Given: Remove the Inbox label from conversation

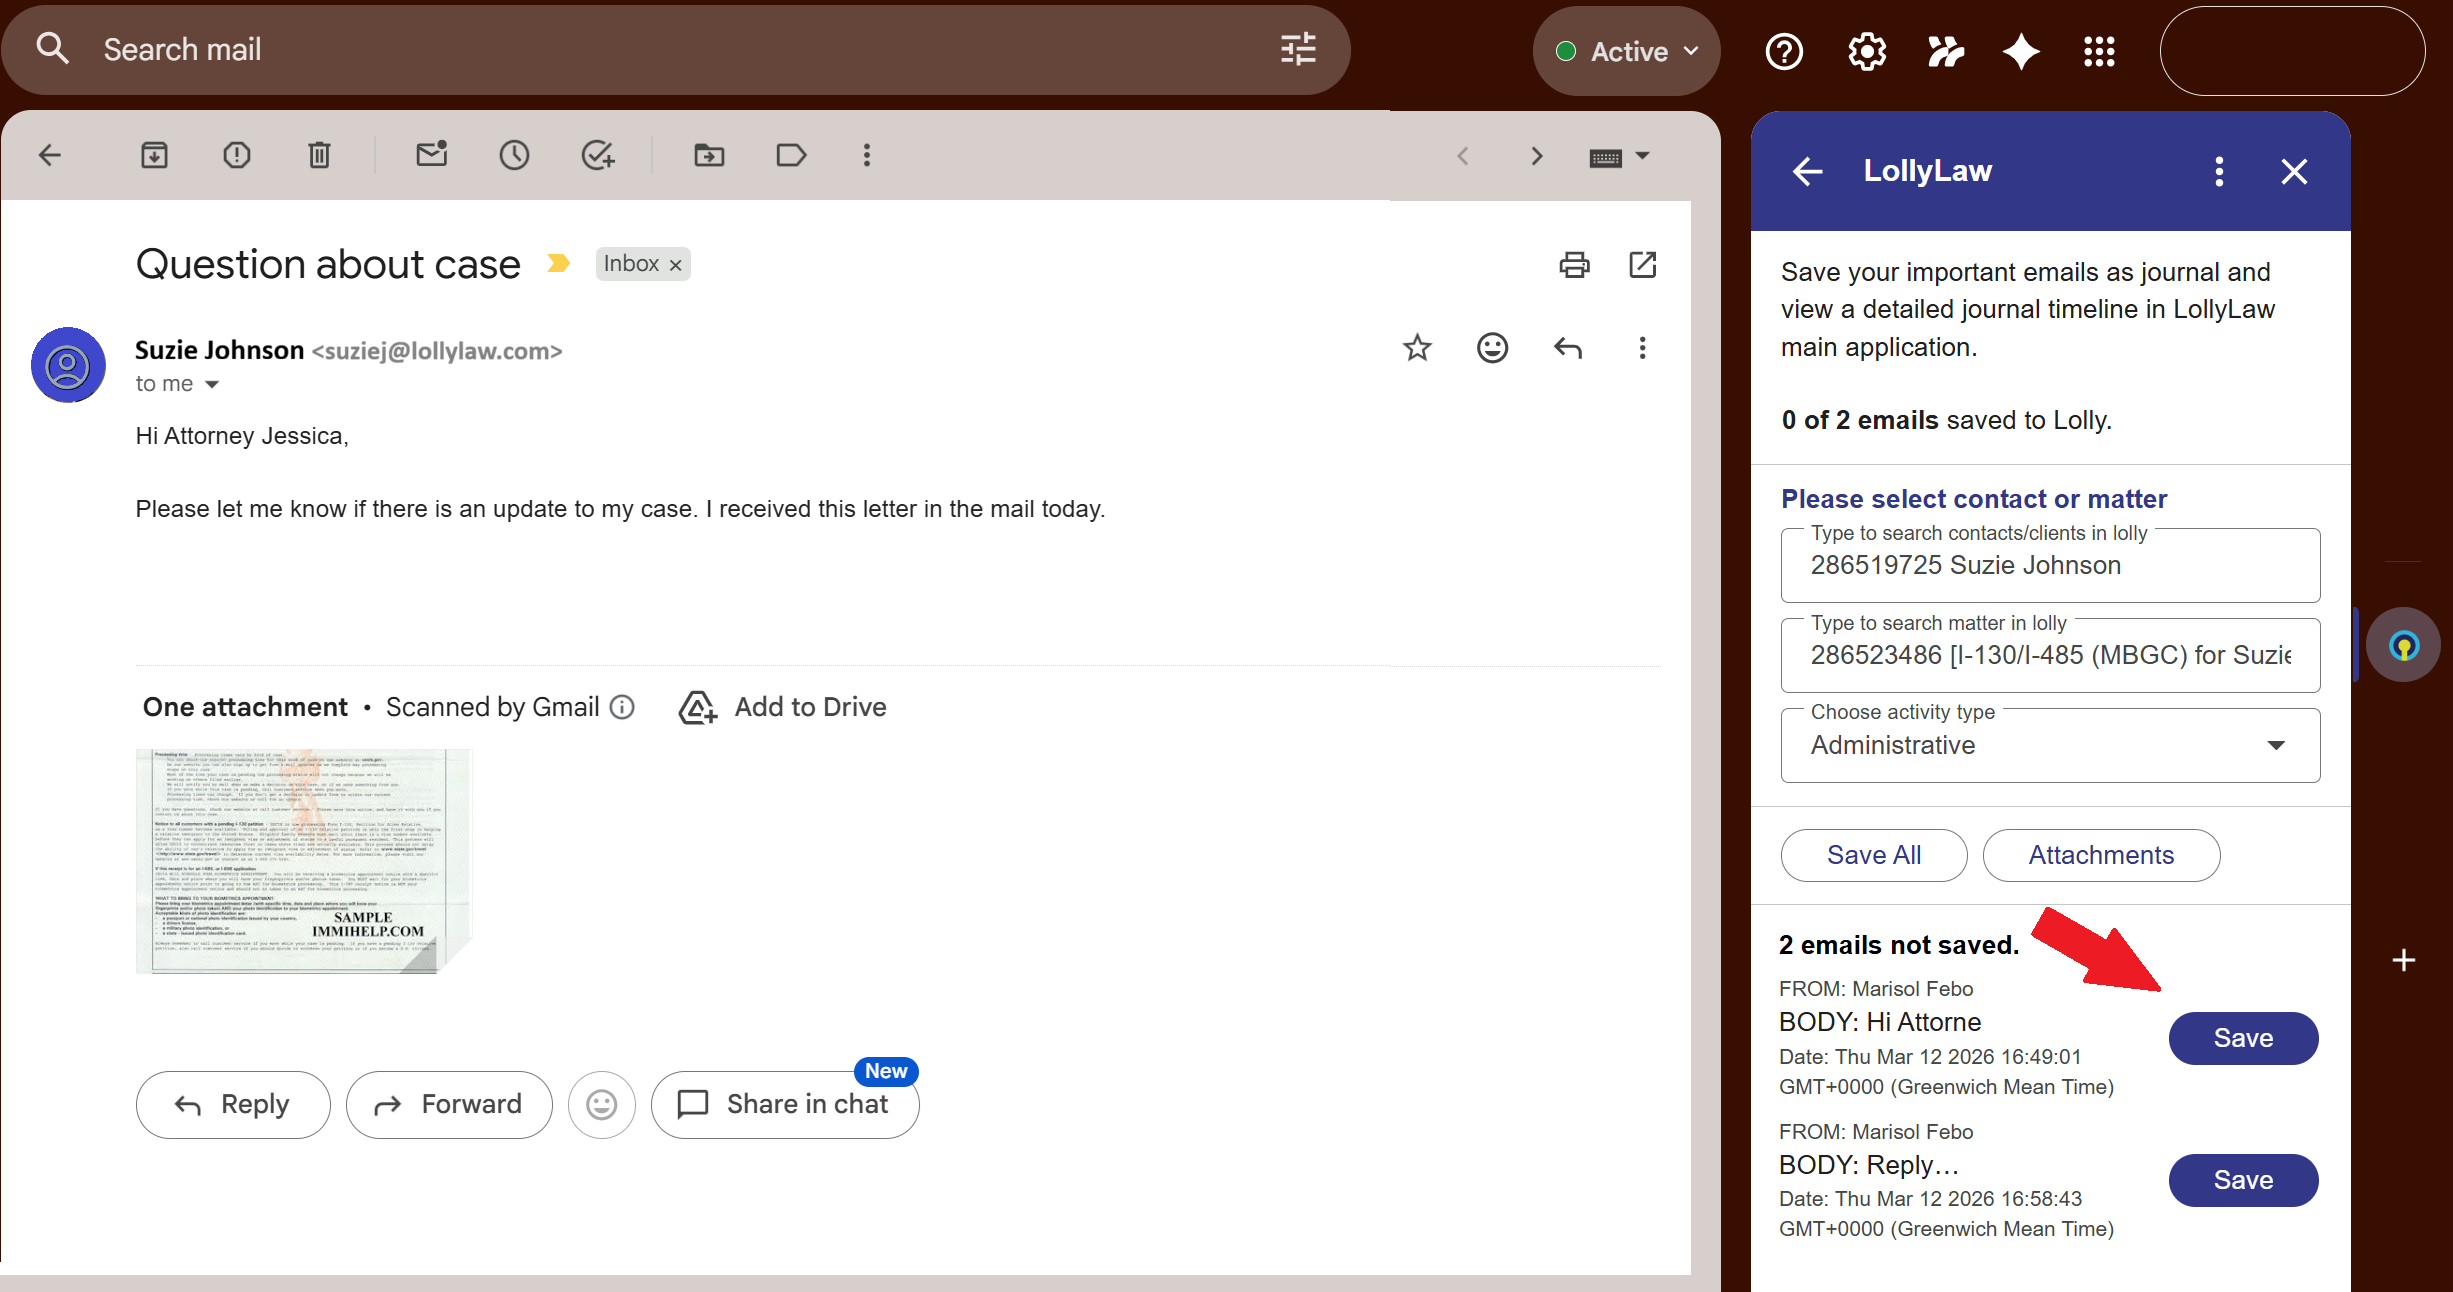Looking at the screenshot, I should [676, 265].
